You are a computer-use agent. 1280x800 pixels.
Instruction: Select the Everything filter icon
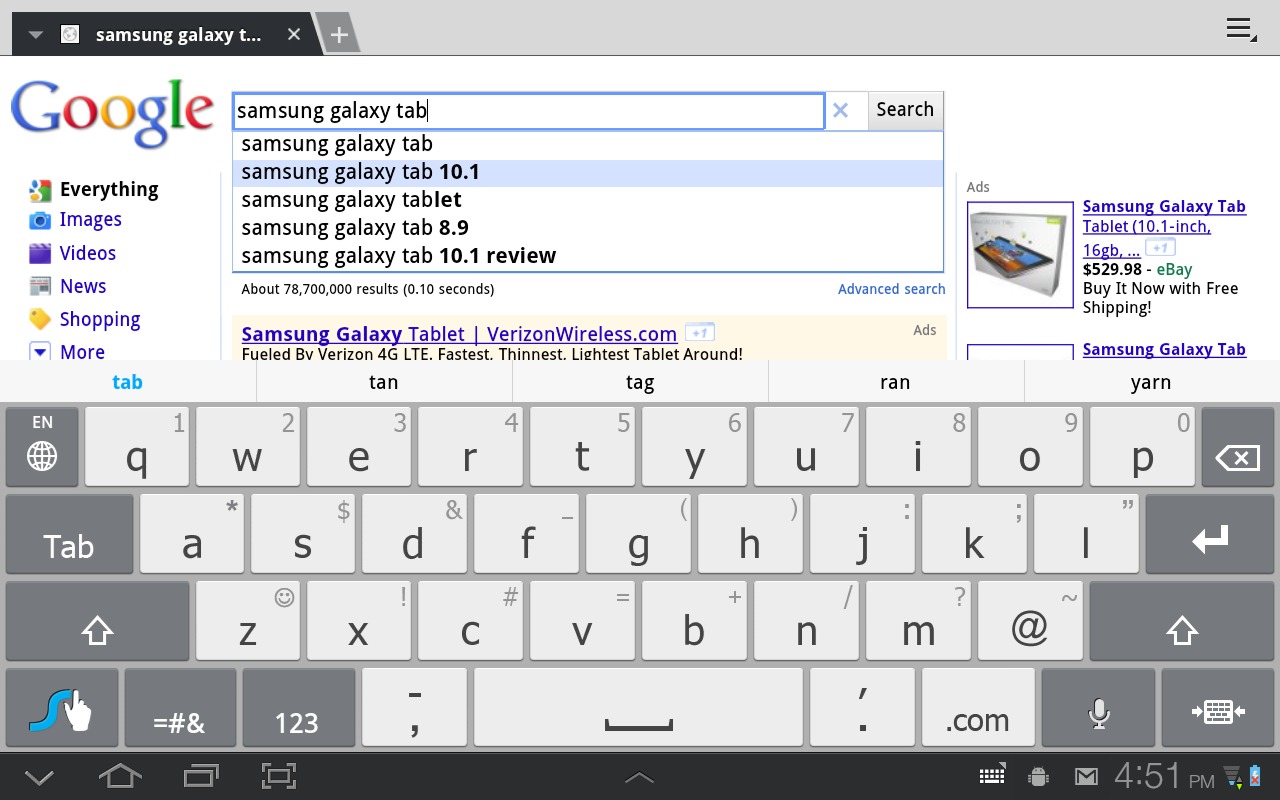pos(40,191)
